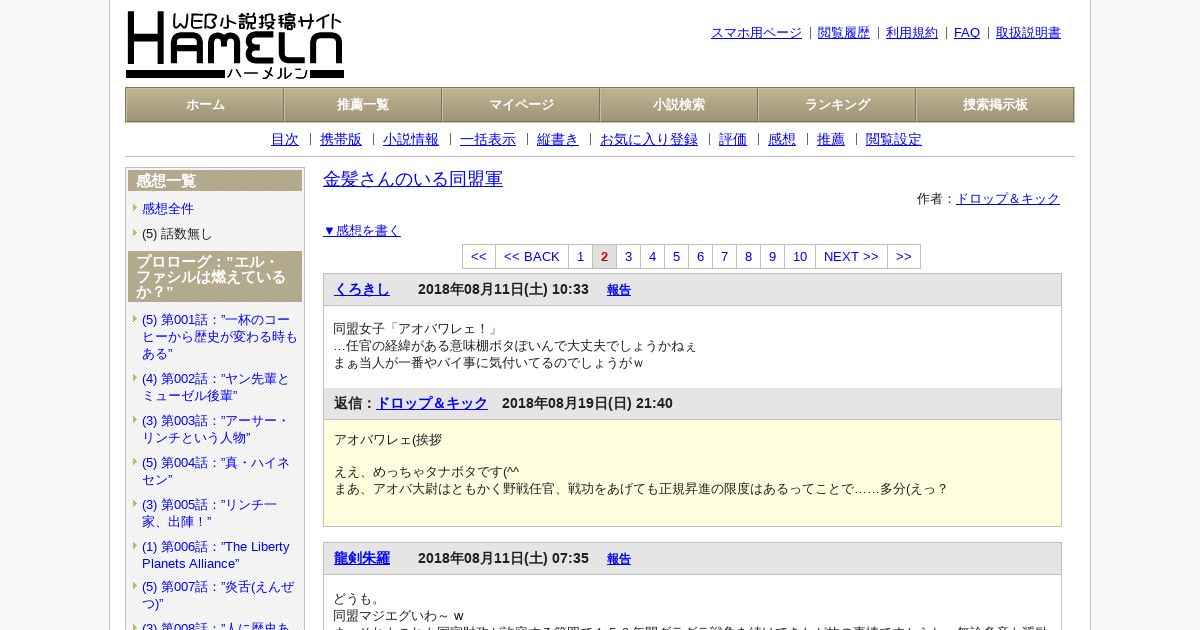This screenshot has width=1200, height=630.
Task: Open 感想 sub-menu link
Action: pyautogui.click(x=782, y=139)
